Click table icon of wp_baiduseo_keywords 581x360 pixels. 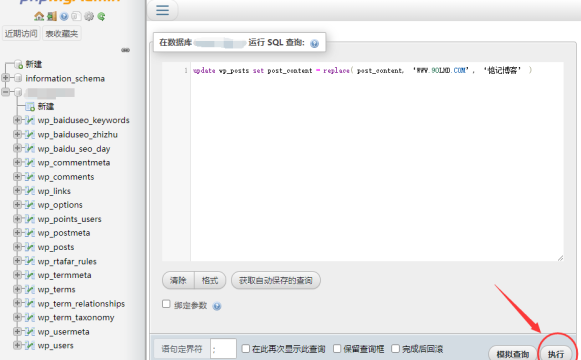pos(30,120)
